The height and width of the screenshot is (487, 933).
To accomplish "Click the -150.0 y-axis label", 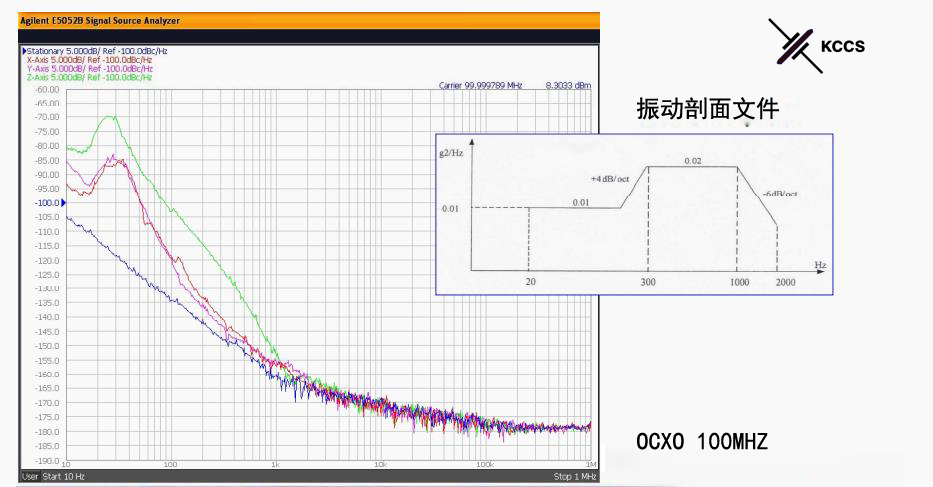I will click(x=48, y=345).
